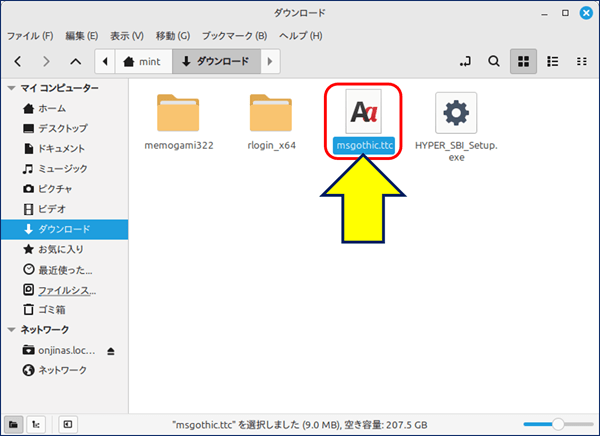Select the msgothic.ttc font file icon
Image resolution: width=600 pixels, height=436 pixels.
[364, 112]
